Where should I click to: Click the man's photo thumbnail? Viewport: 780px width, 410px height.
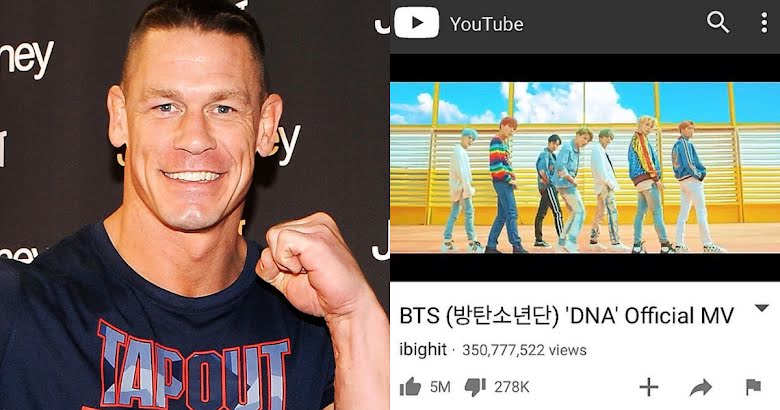(195, 205)
